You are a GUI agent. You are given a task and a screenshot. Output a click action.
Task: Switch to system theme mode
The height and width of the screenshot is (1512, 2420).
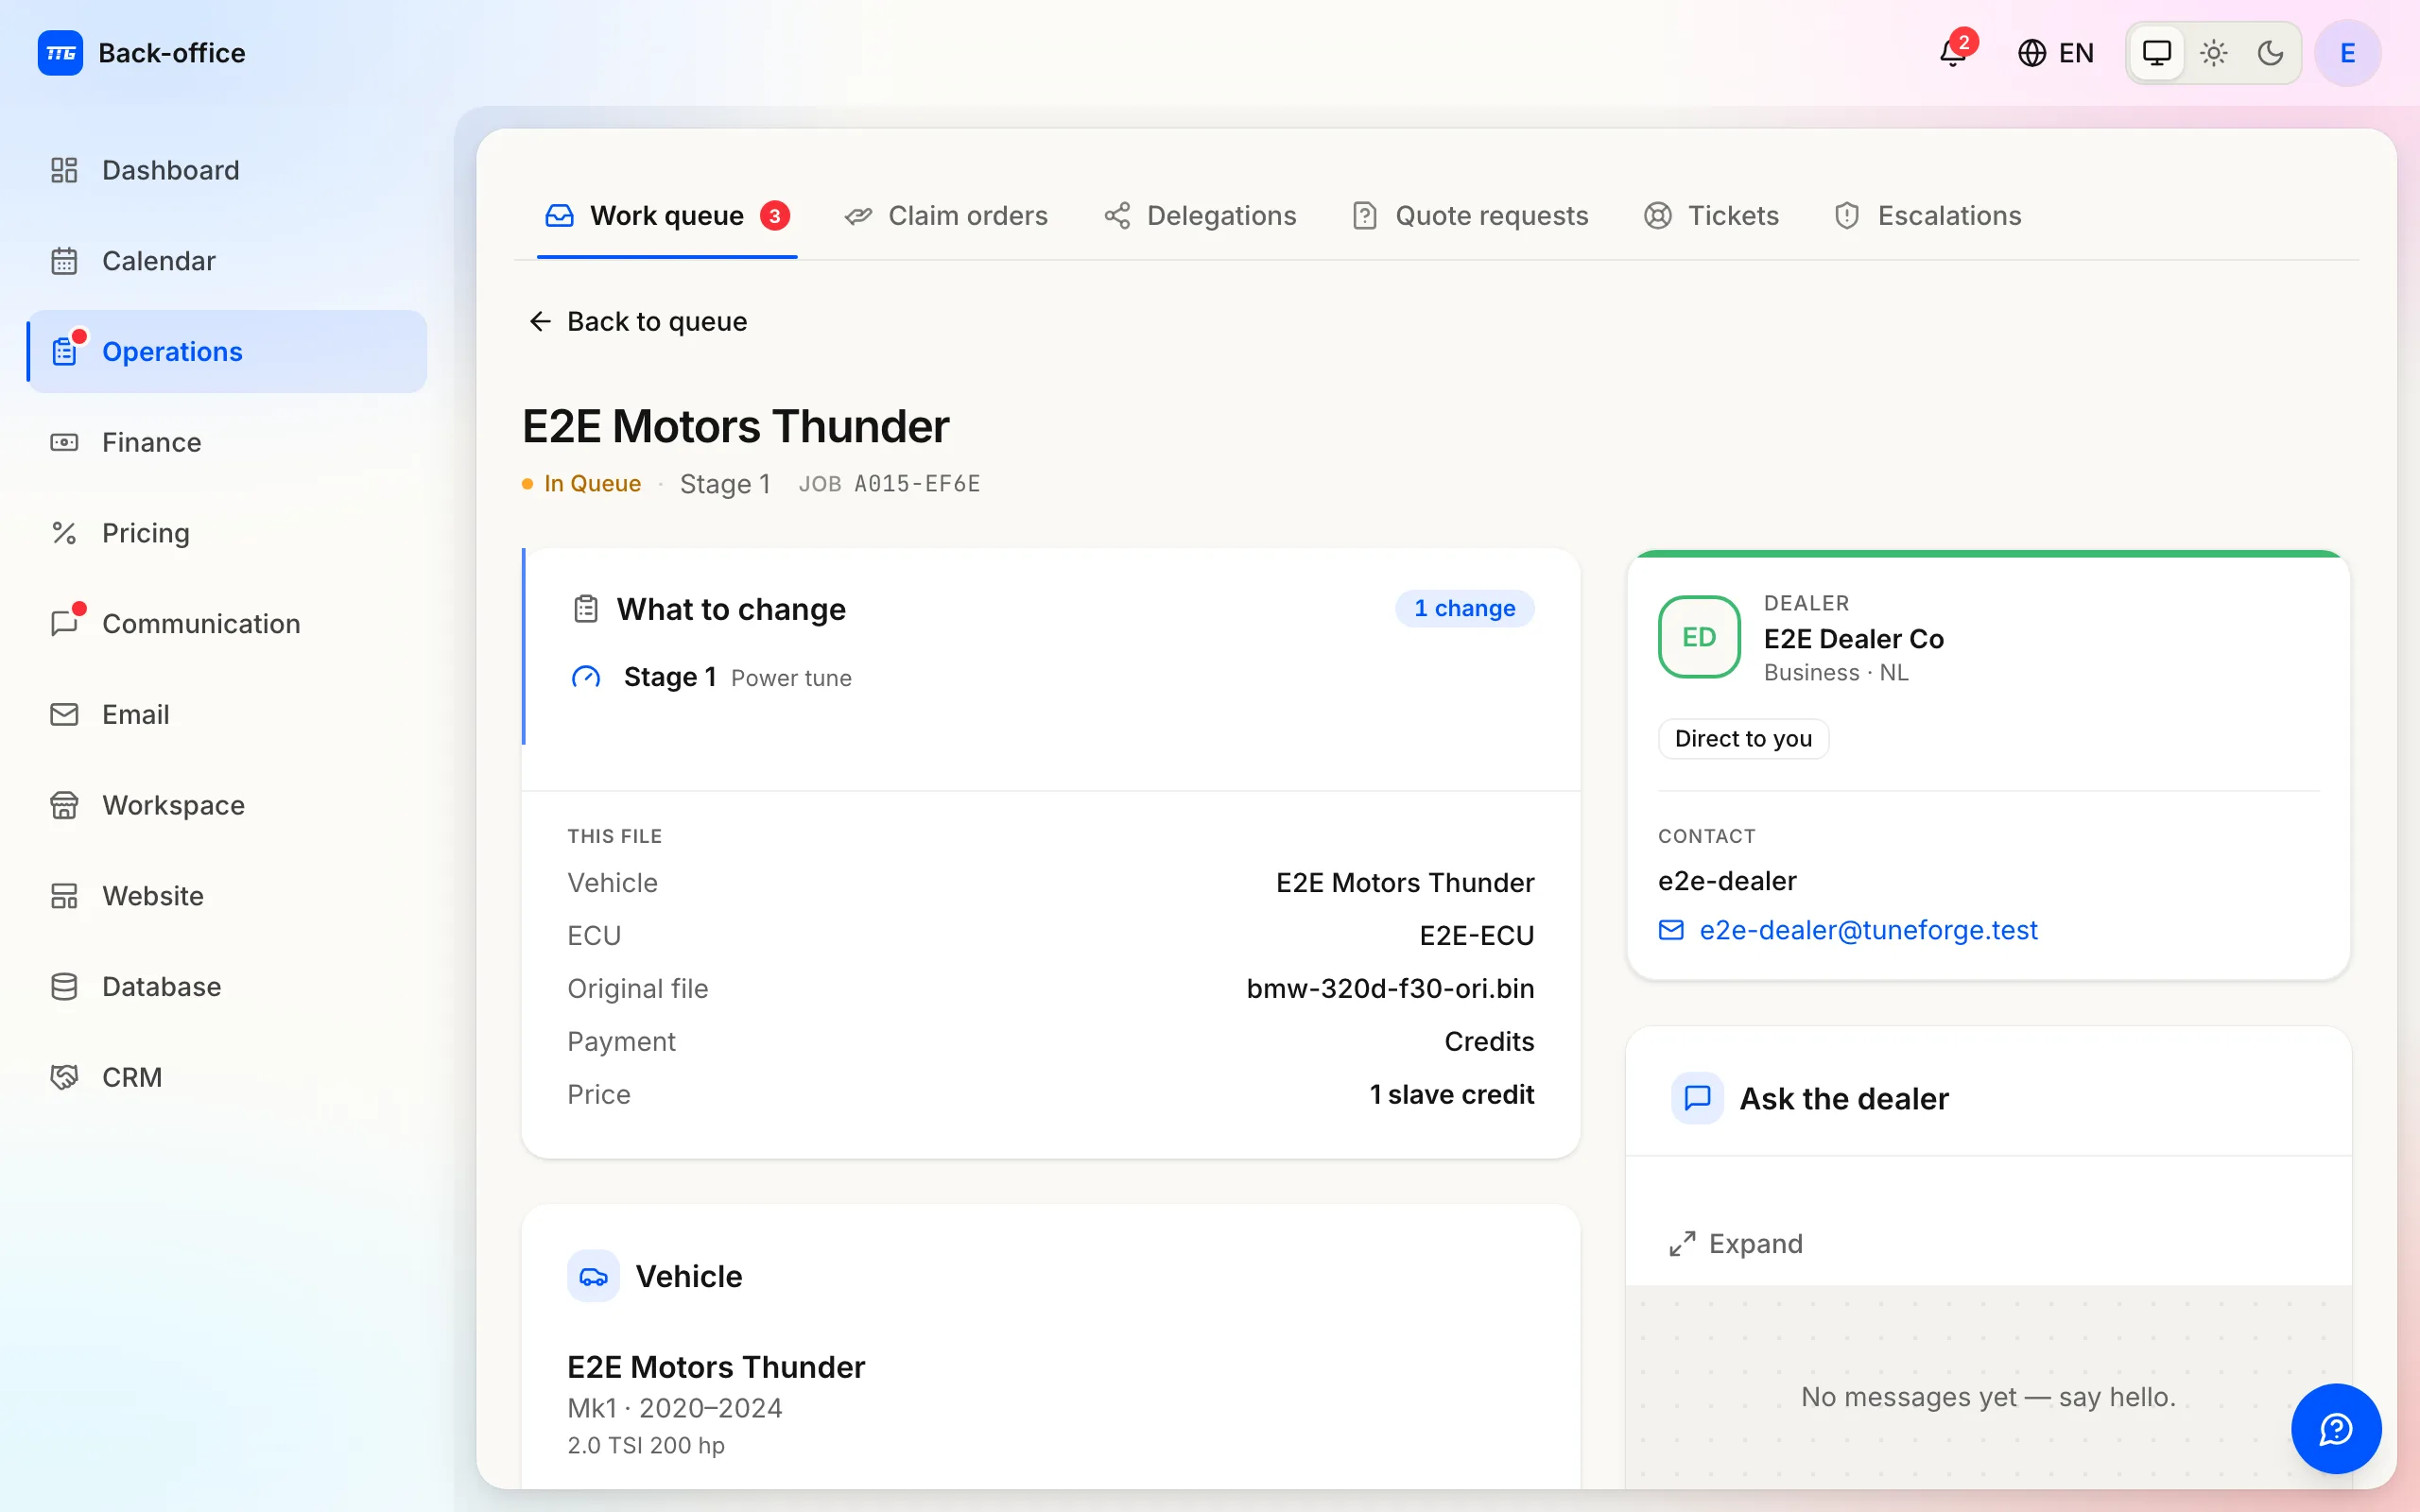click(2156, 53)
